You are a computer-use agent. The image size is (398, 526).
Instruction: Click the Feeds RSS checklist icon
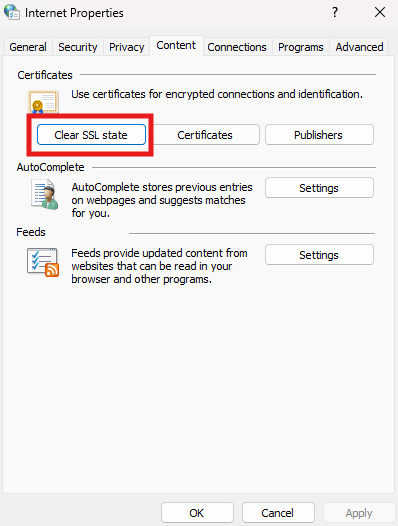pos(43,262)
